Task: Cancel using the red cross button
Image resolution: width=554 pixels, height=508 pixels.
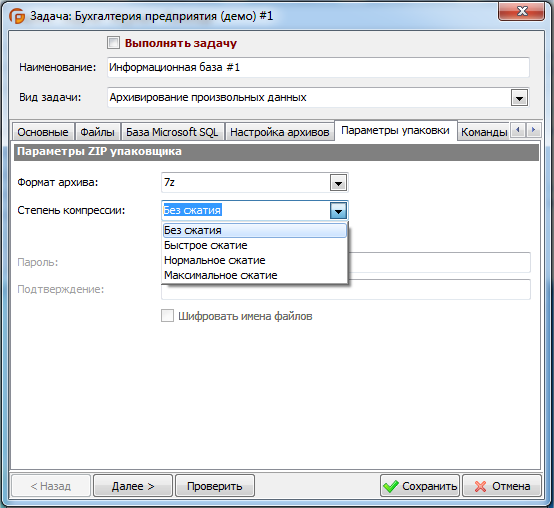Action: pos(502,486)
